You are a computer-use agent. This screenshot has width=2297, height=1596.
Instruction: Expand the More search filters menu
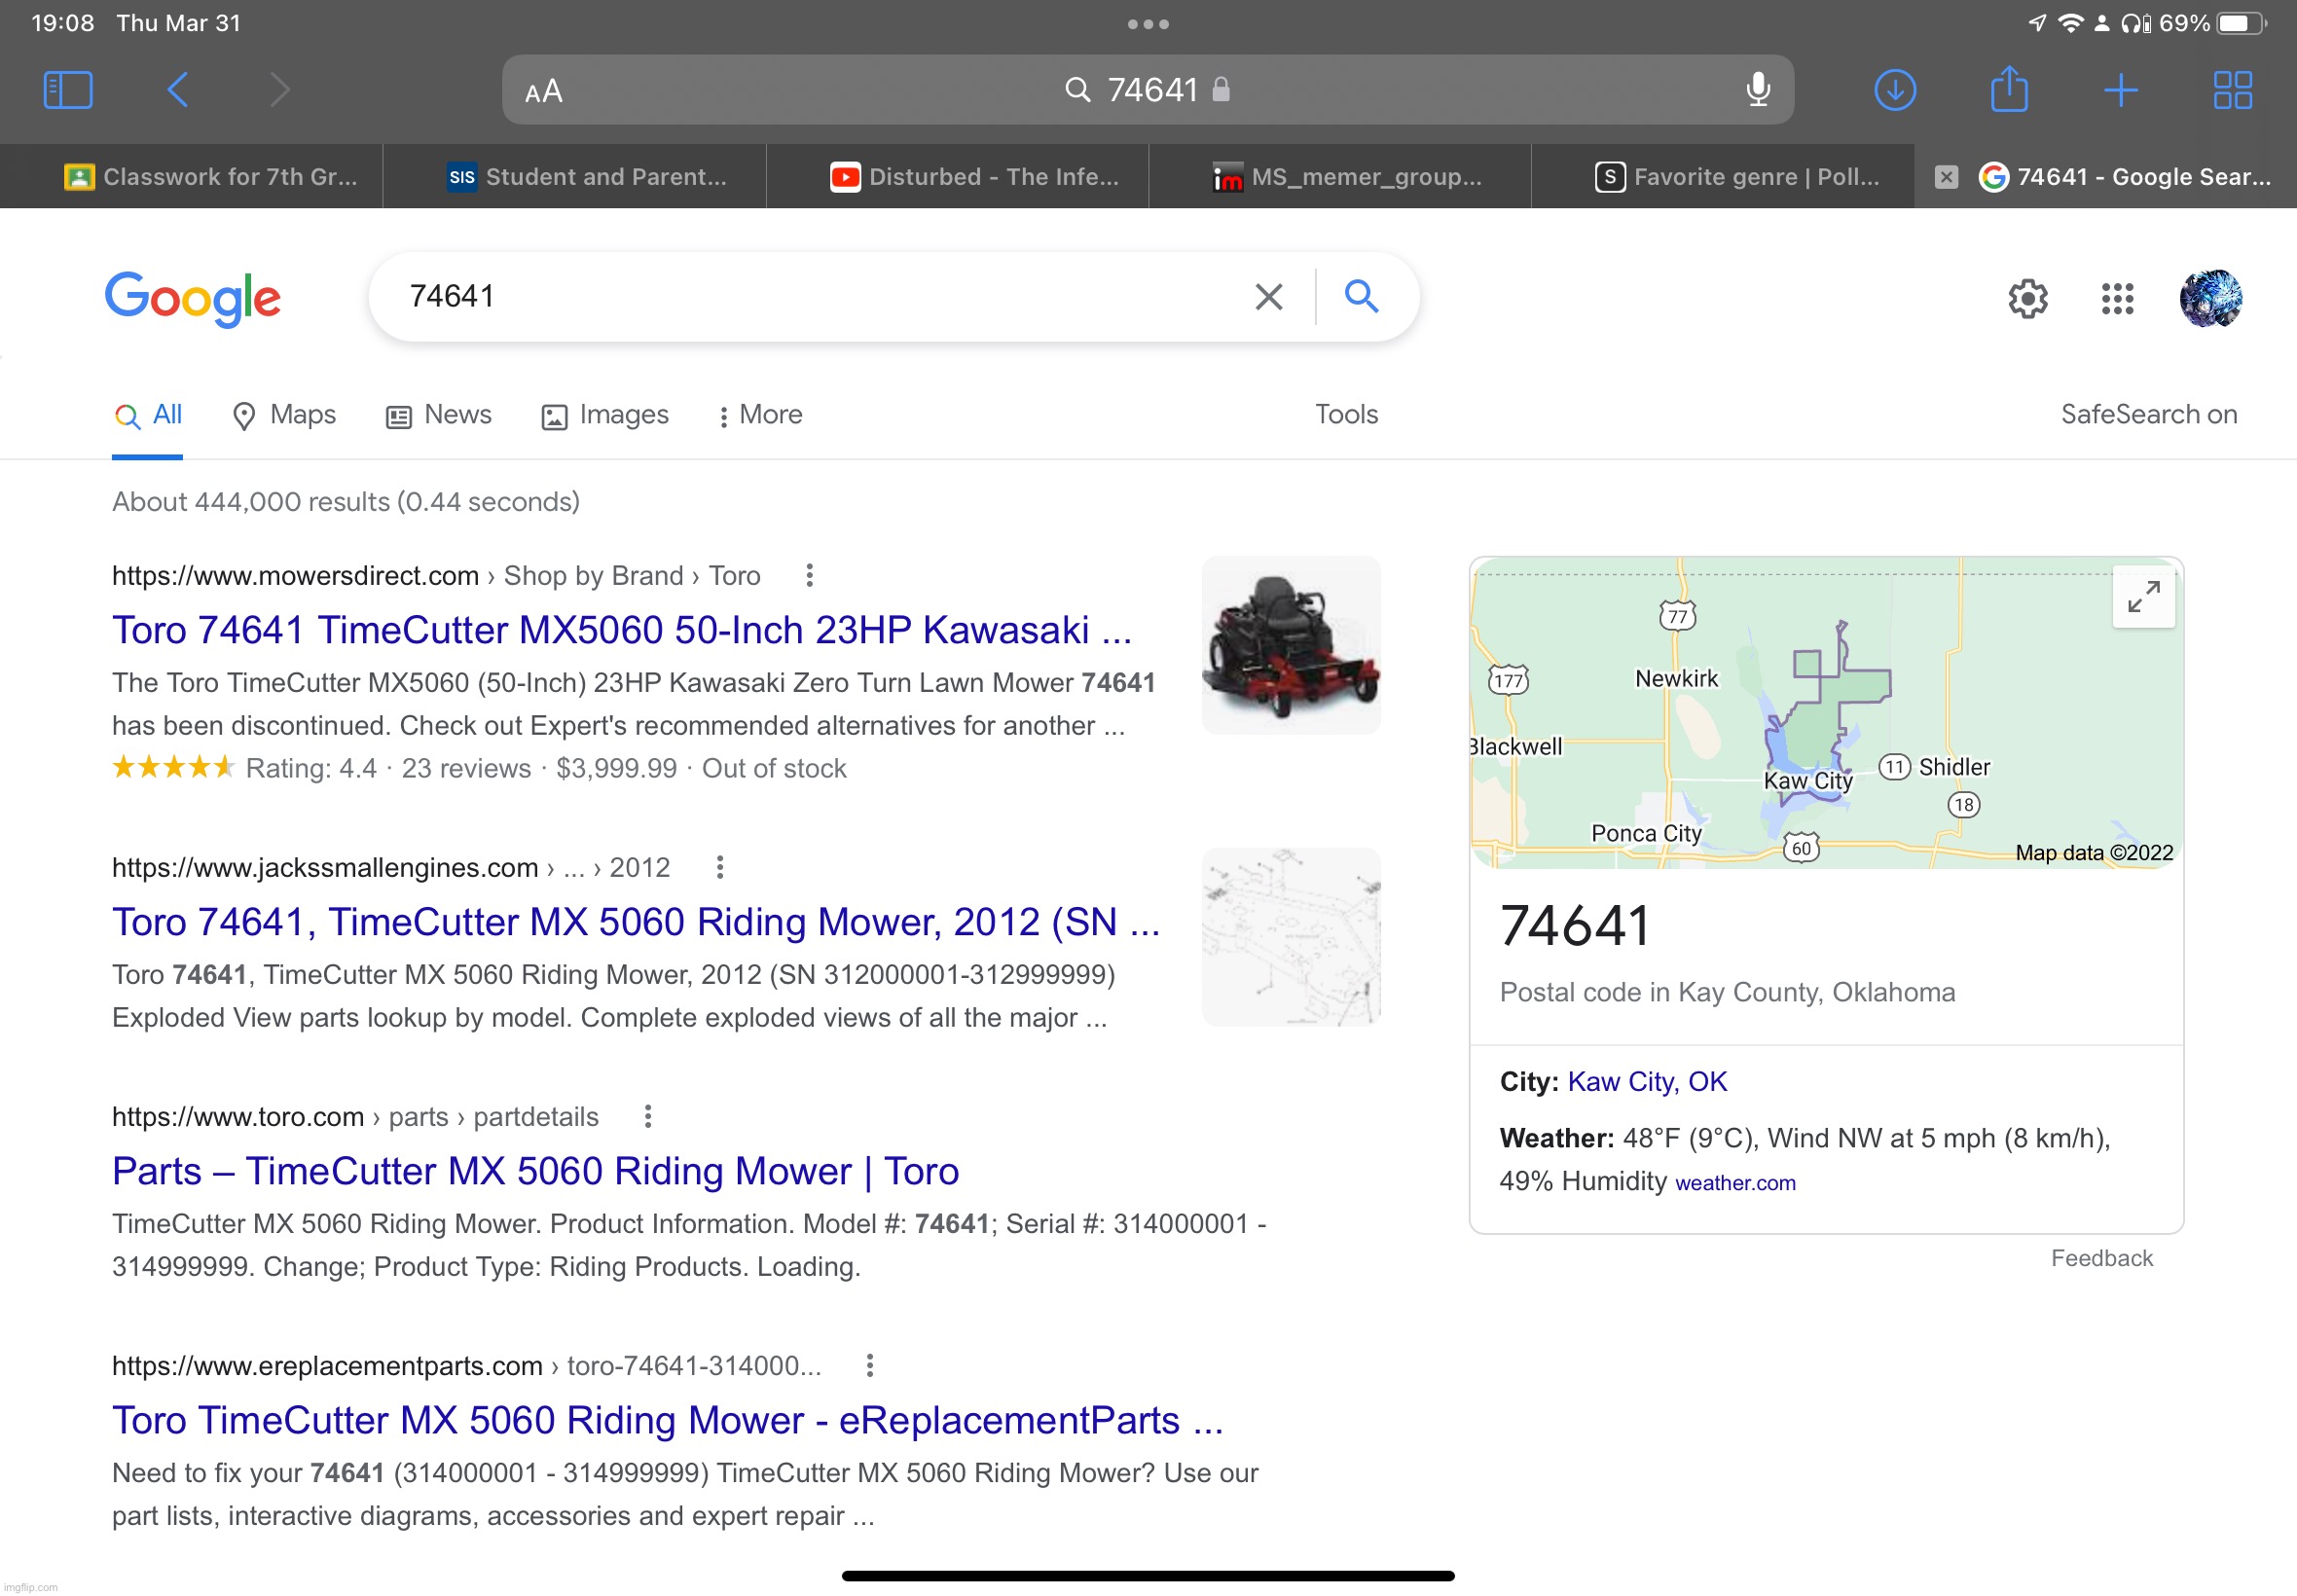(x=760, y=415)
